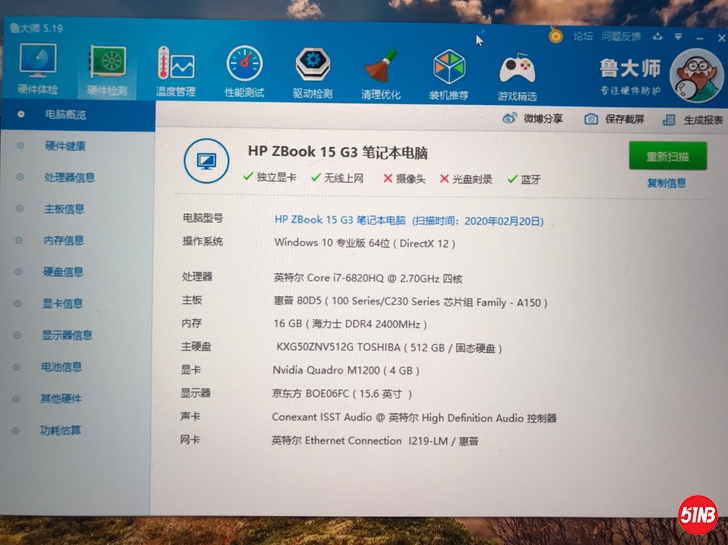This screenshot has height=545, width=728.
Task: Click the 复制信息 link
Action: [x=666, y=183]
